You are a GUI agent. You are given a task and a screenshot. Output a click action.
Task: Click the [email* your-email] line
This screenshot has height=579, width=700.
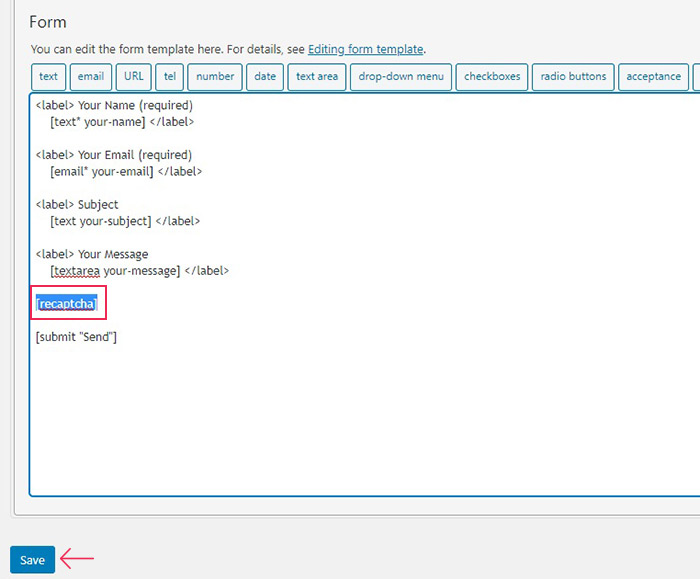click(x=126, y=171)
